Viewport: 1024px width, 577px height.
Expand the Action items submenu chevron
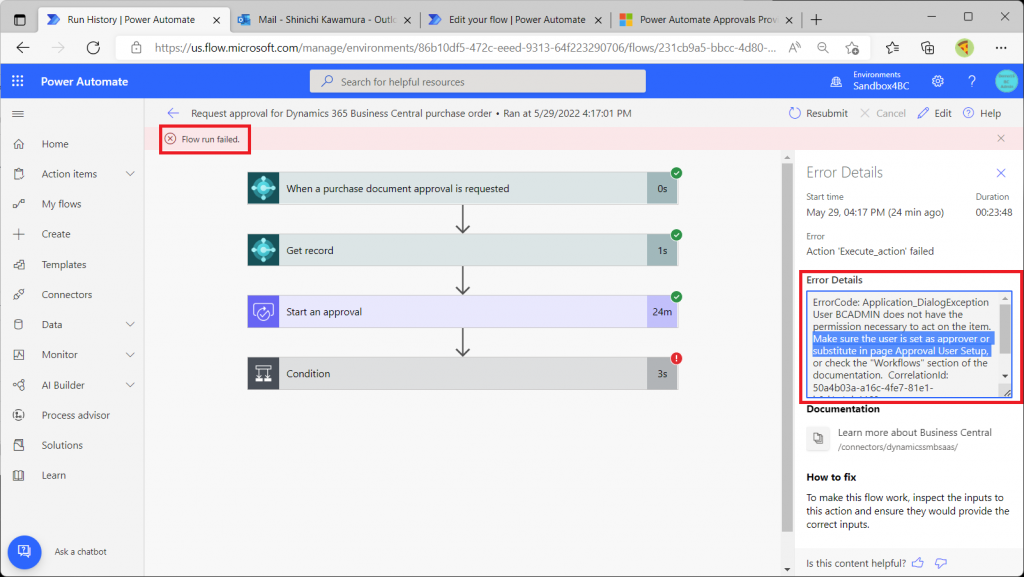click(x=130, y=174)
